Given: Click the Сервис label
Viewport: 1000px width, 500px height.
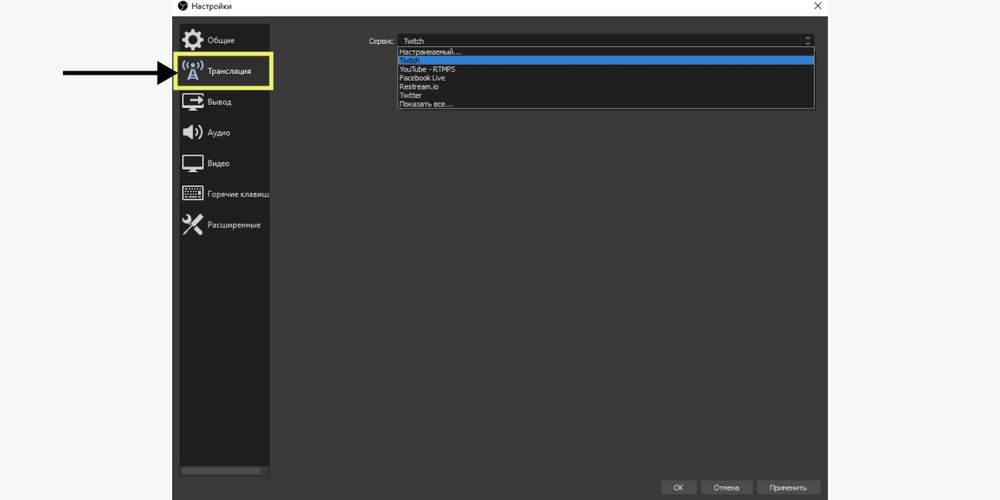Looking at the screenshot, I should [381, 40].
